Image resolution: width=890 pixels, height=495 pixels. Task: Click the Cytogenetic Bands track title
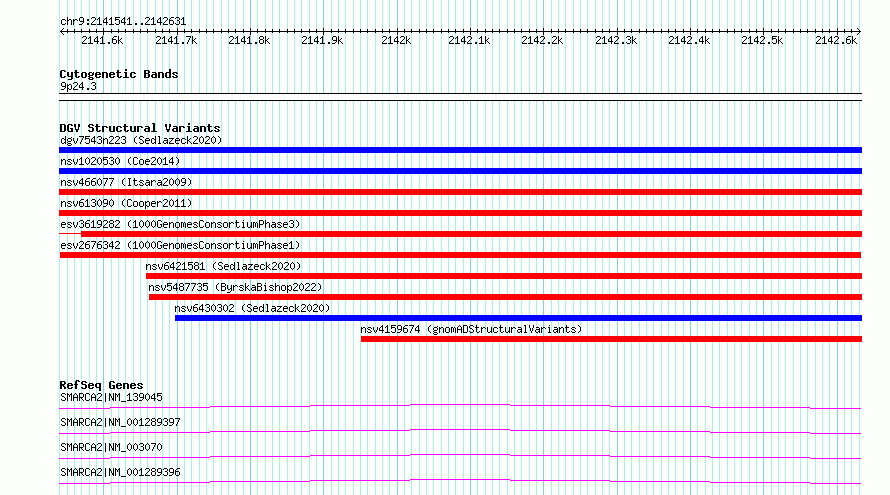point(119,74)
